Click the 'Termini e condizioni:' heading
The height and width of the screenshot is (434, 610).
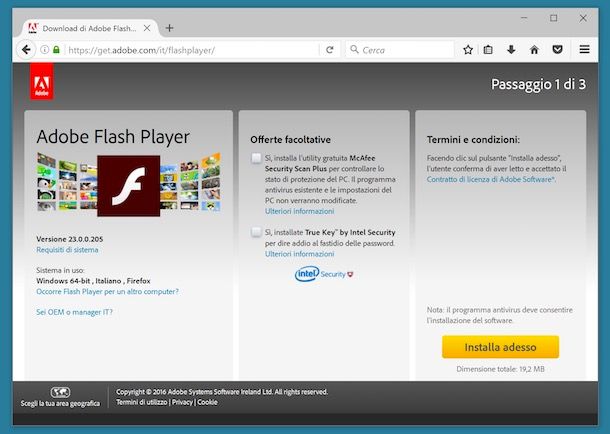coord(473,140)
